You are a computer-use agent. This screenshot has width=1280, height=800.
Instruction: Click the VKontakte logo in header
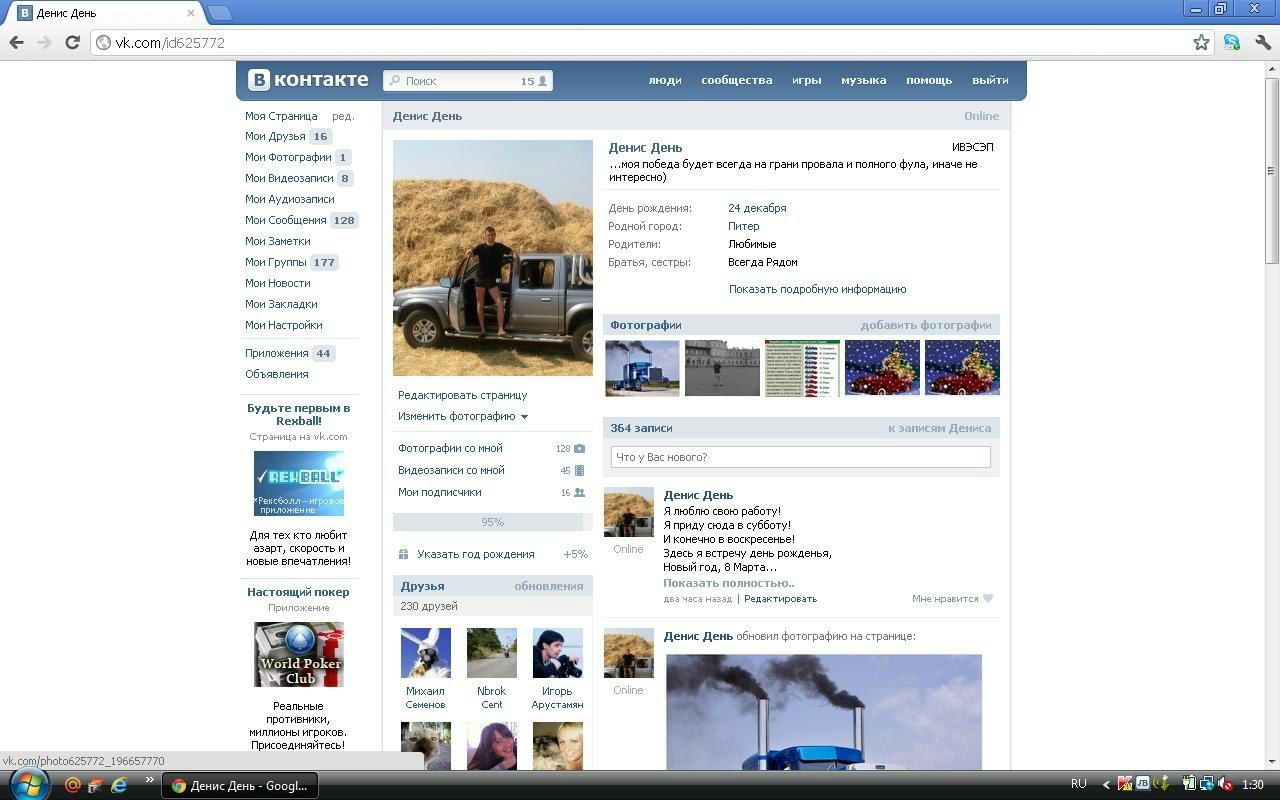click(x=308, y=80)
